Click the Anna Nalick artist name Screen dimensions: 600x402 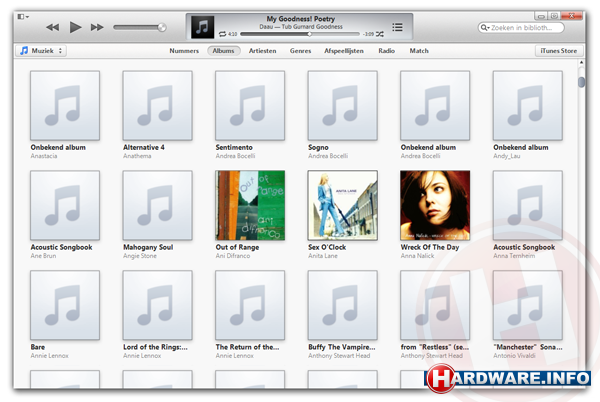click(x=417, y=256)
